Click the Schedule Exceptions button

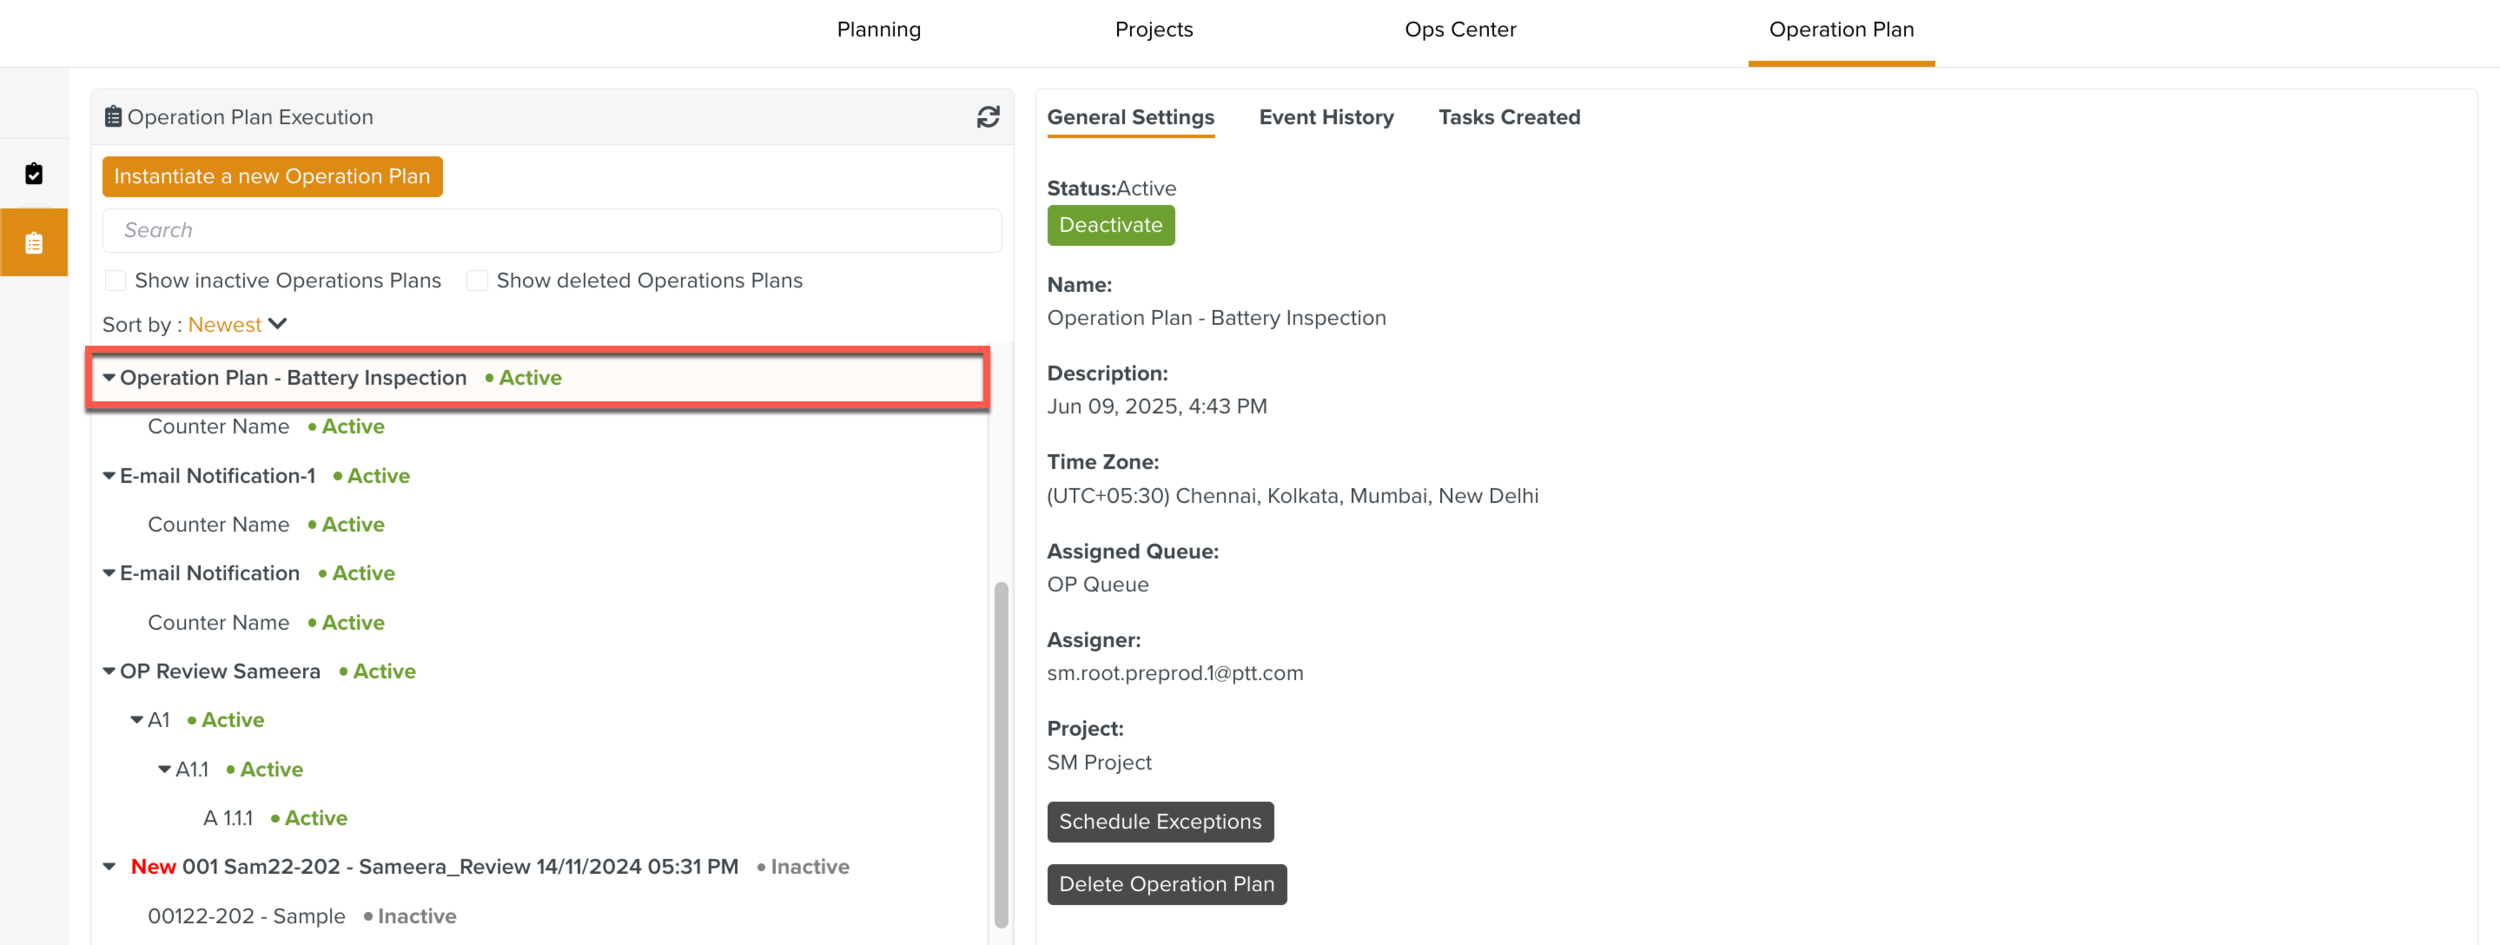tap(1160, 822)
